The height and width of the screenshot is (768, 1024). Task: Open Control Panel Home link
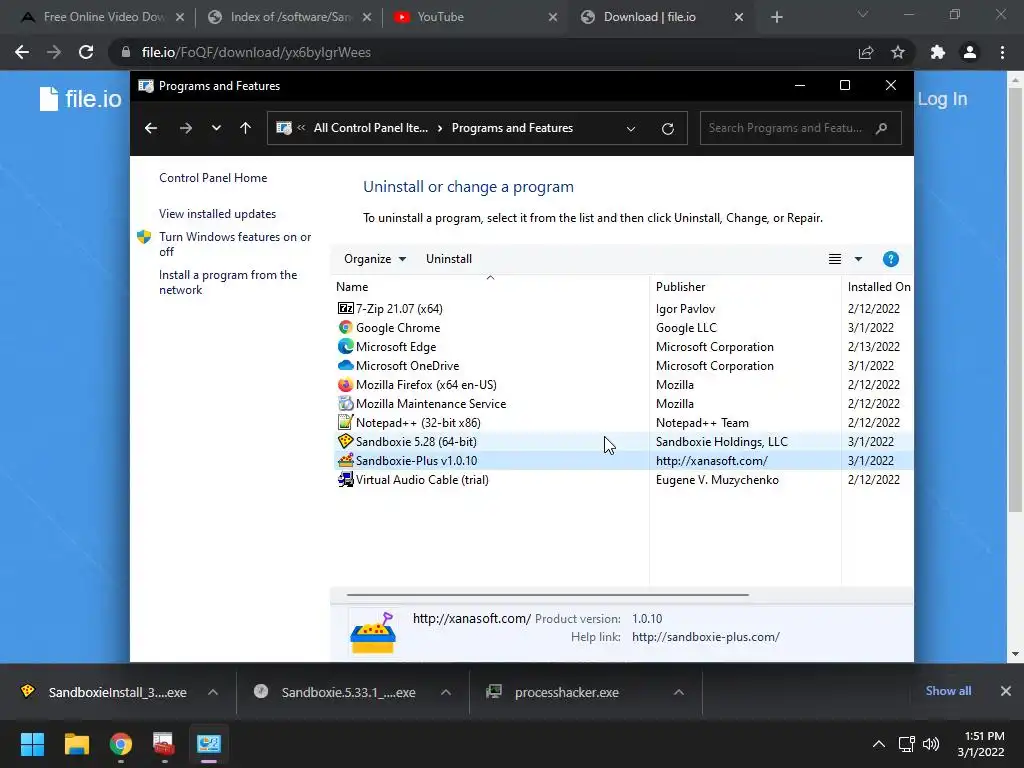(x=213, y=178)
